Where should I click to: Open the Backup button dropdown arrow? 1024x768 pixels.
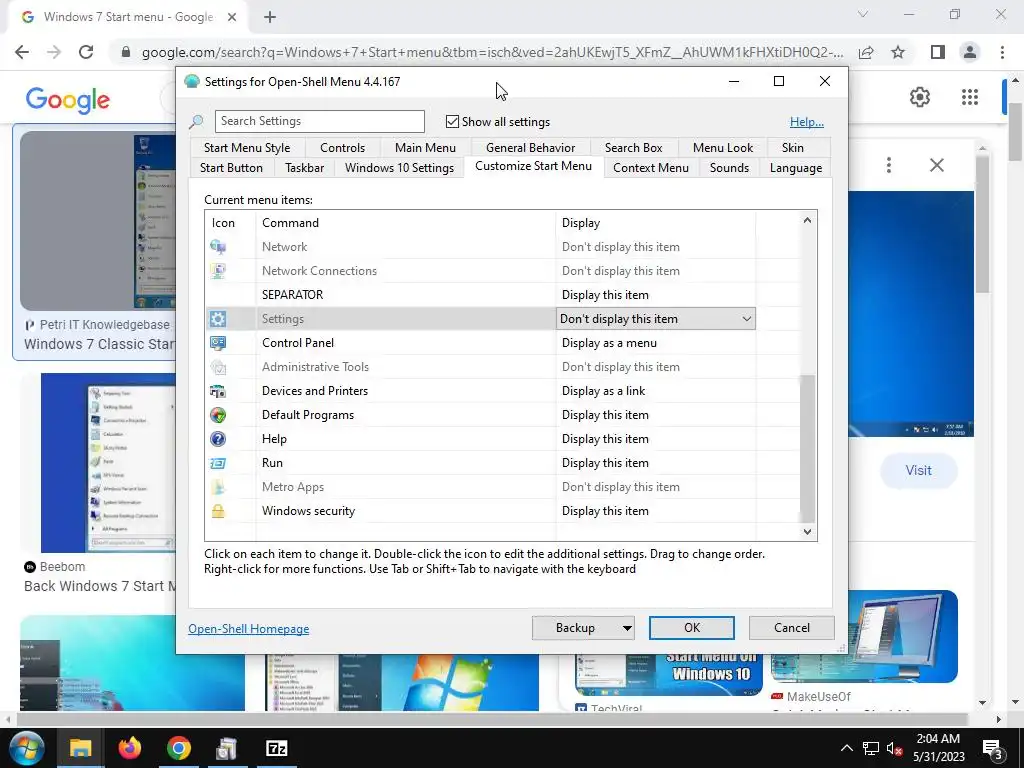627,628
